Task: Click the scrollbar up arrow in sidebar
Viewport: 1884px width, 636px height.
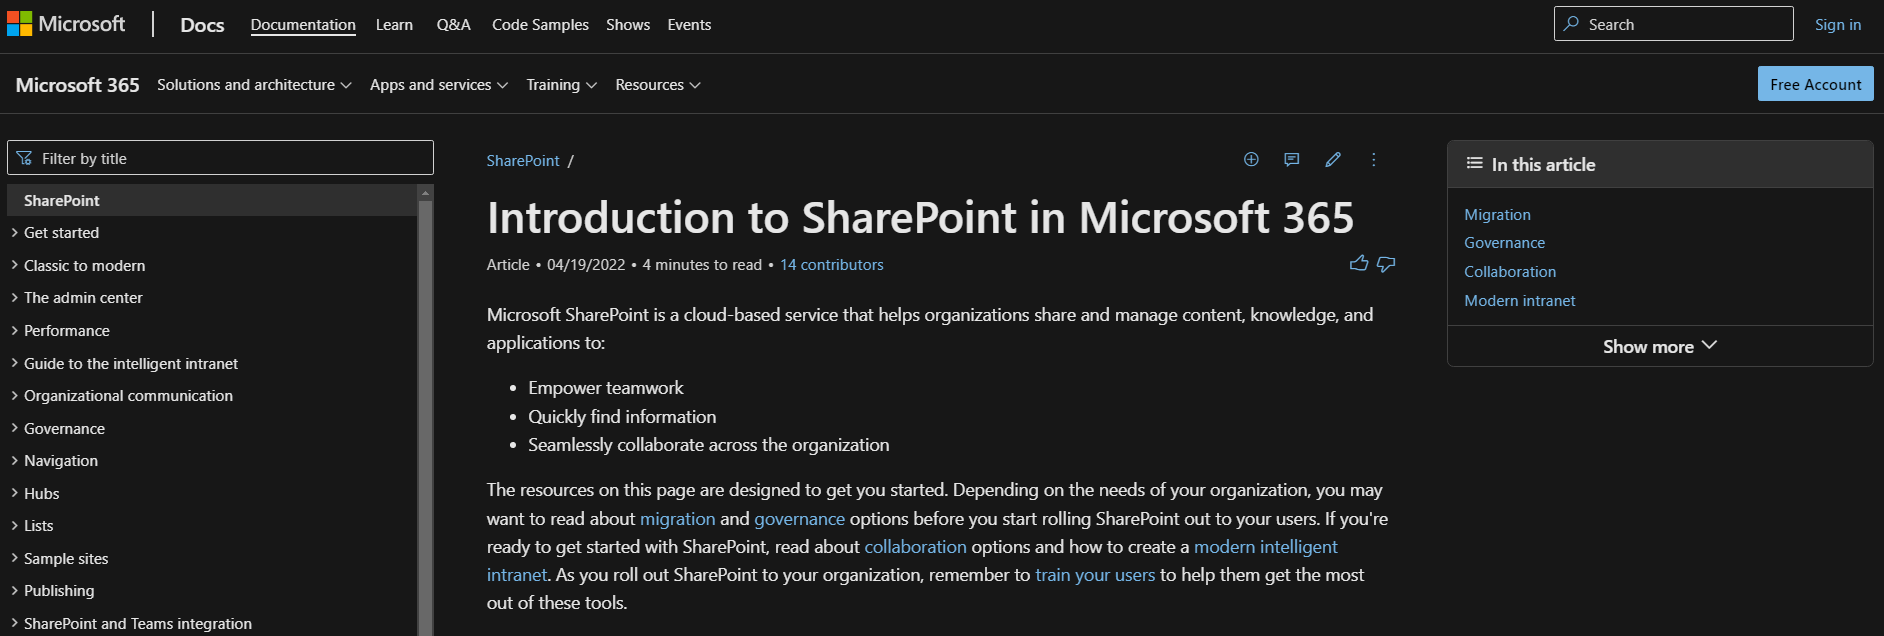Action: click(425, 192)
